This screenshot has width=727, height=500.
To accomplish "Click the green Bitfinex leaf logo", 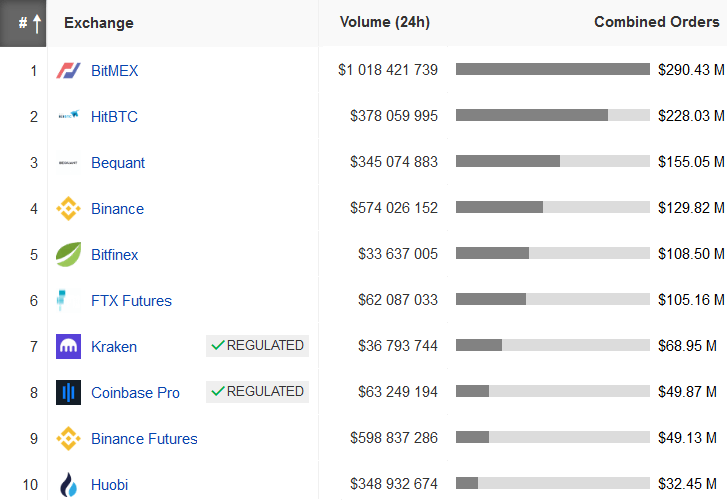I will [68, 255].
